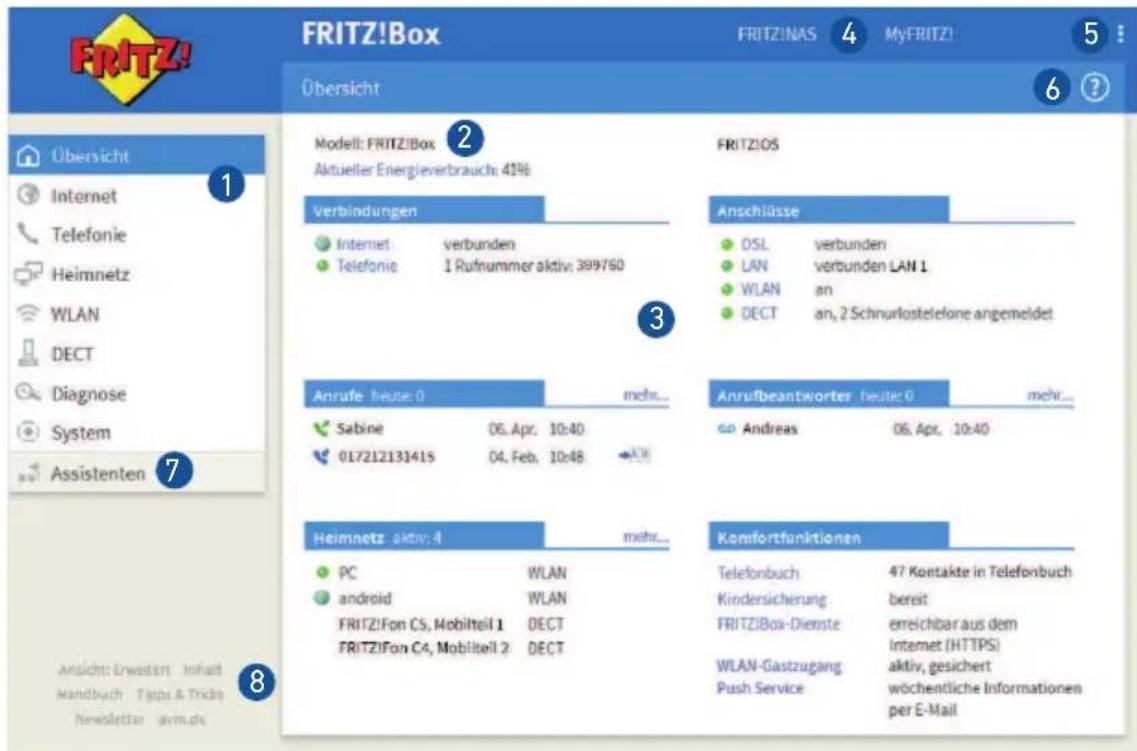
Task: Open Telefonbuch under Komfortfunktionen
Action: click(x=758, y=573)
